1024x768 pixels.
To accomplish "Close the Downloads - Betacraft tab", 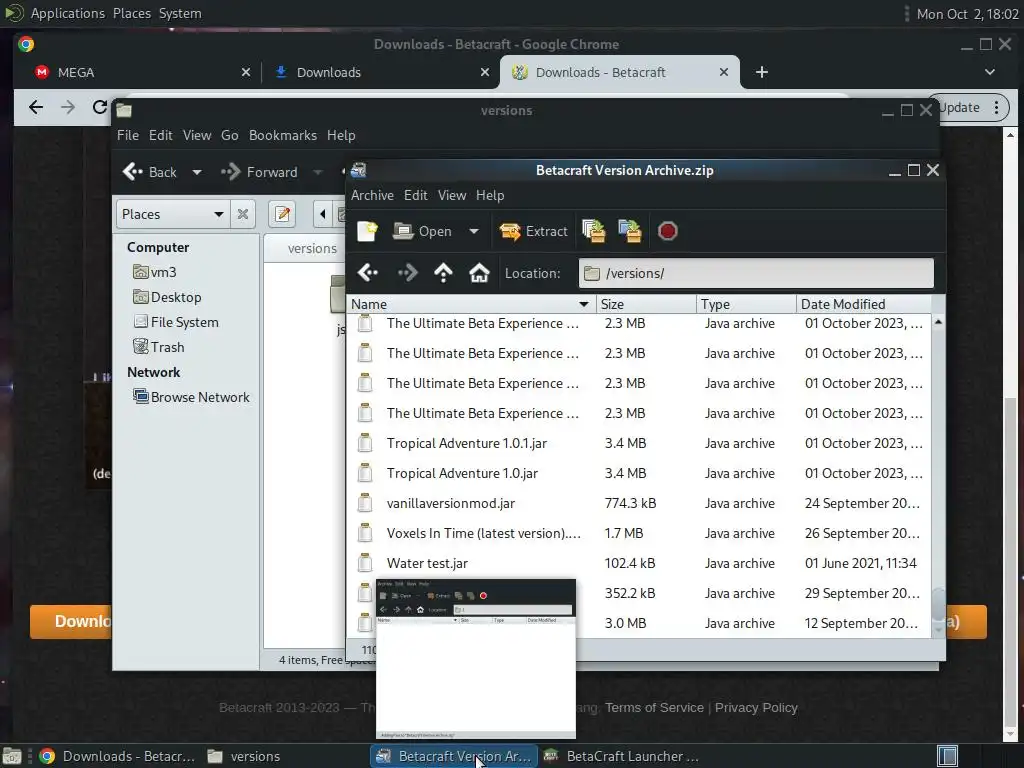I will pyautogui.click(x=724, y=72).
